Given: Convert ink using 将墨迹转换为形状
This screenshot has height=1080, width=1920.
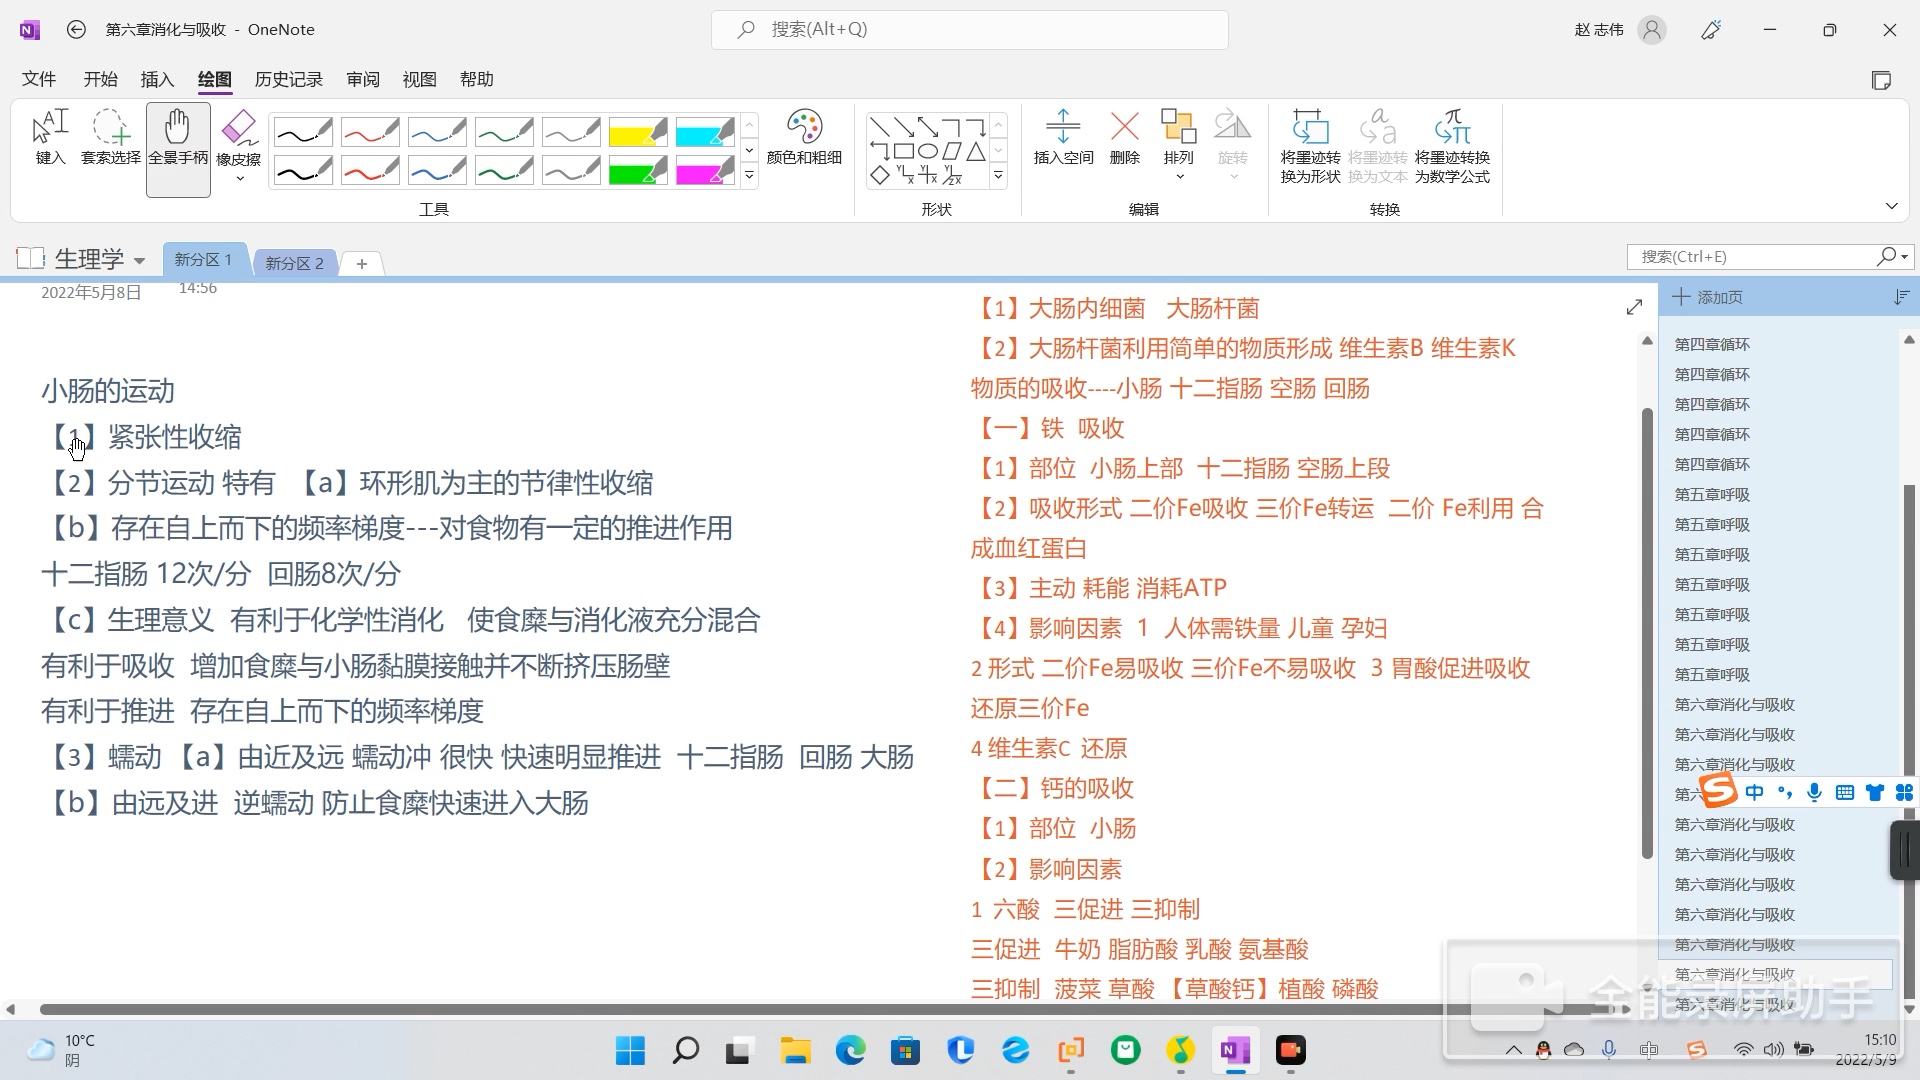Looking at the screenshot, I should pos(1310,146).
